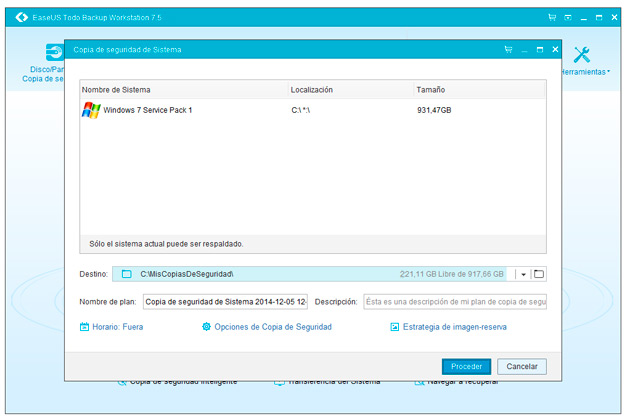Click the Descripción input field
This screenshot has width=625, height=419.
[x=455, y=302]
